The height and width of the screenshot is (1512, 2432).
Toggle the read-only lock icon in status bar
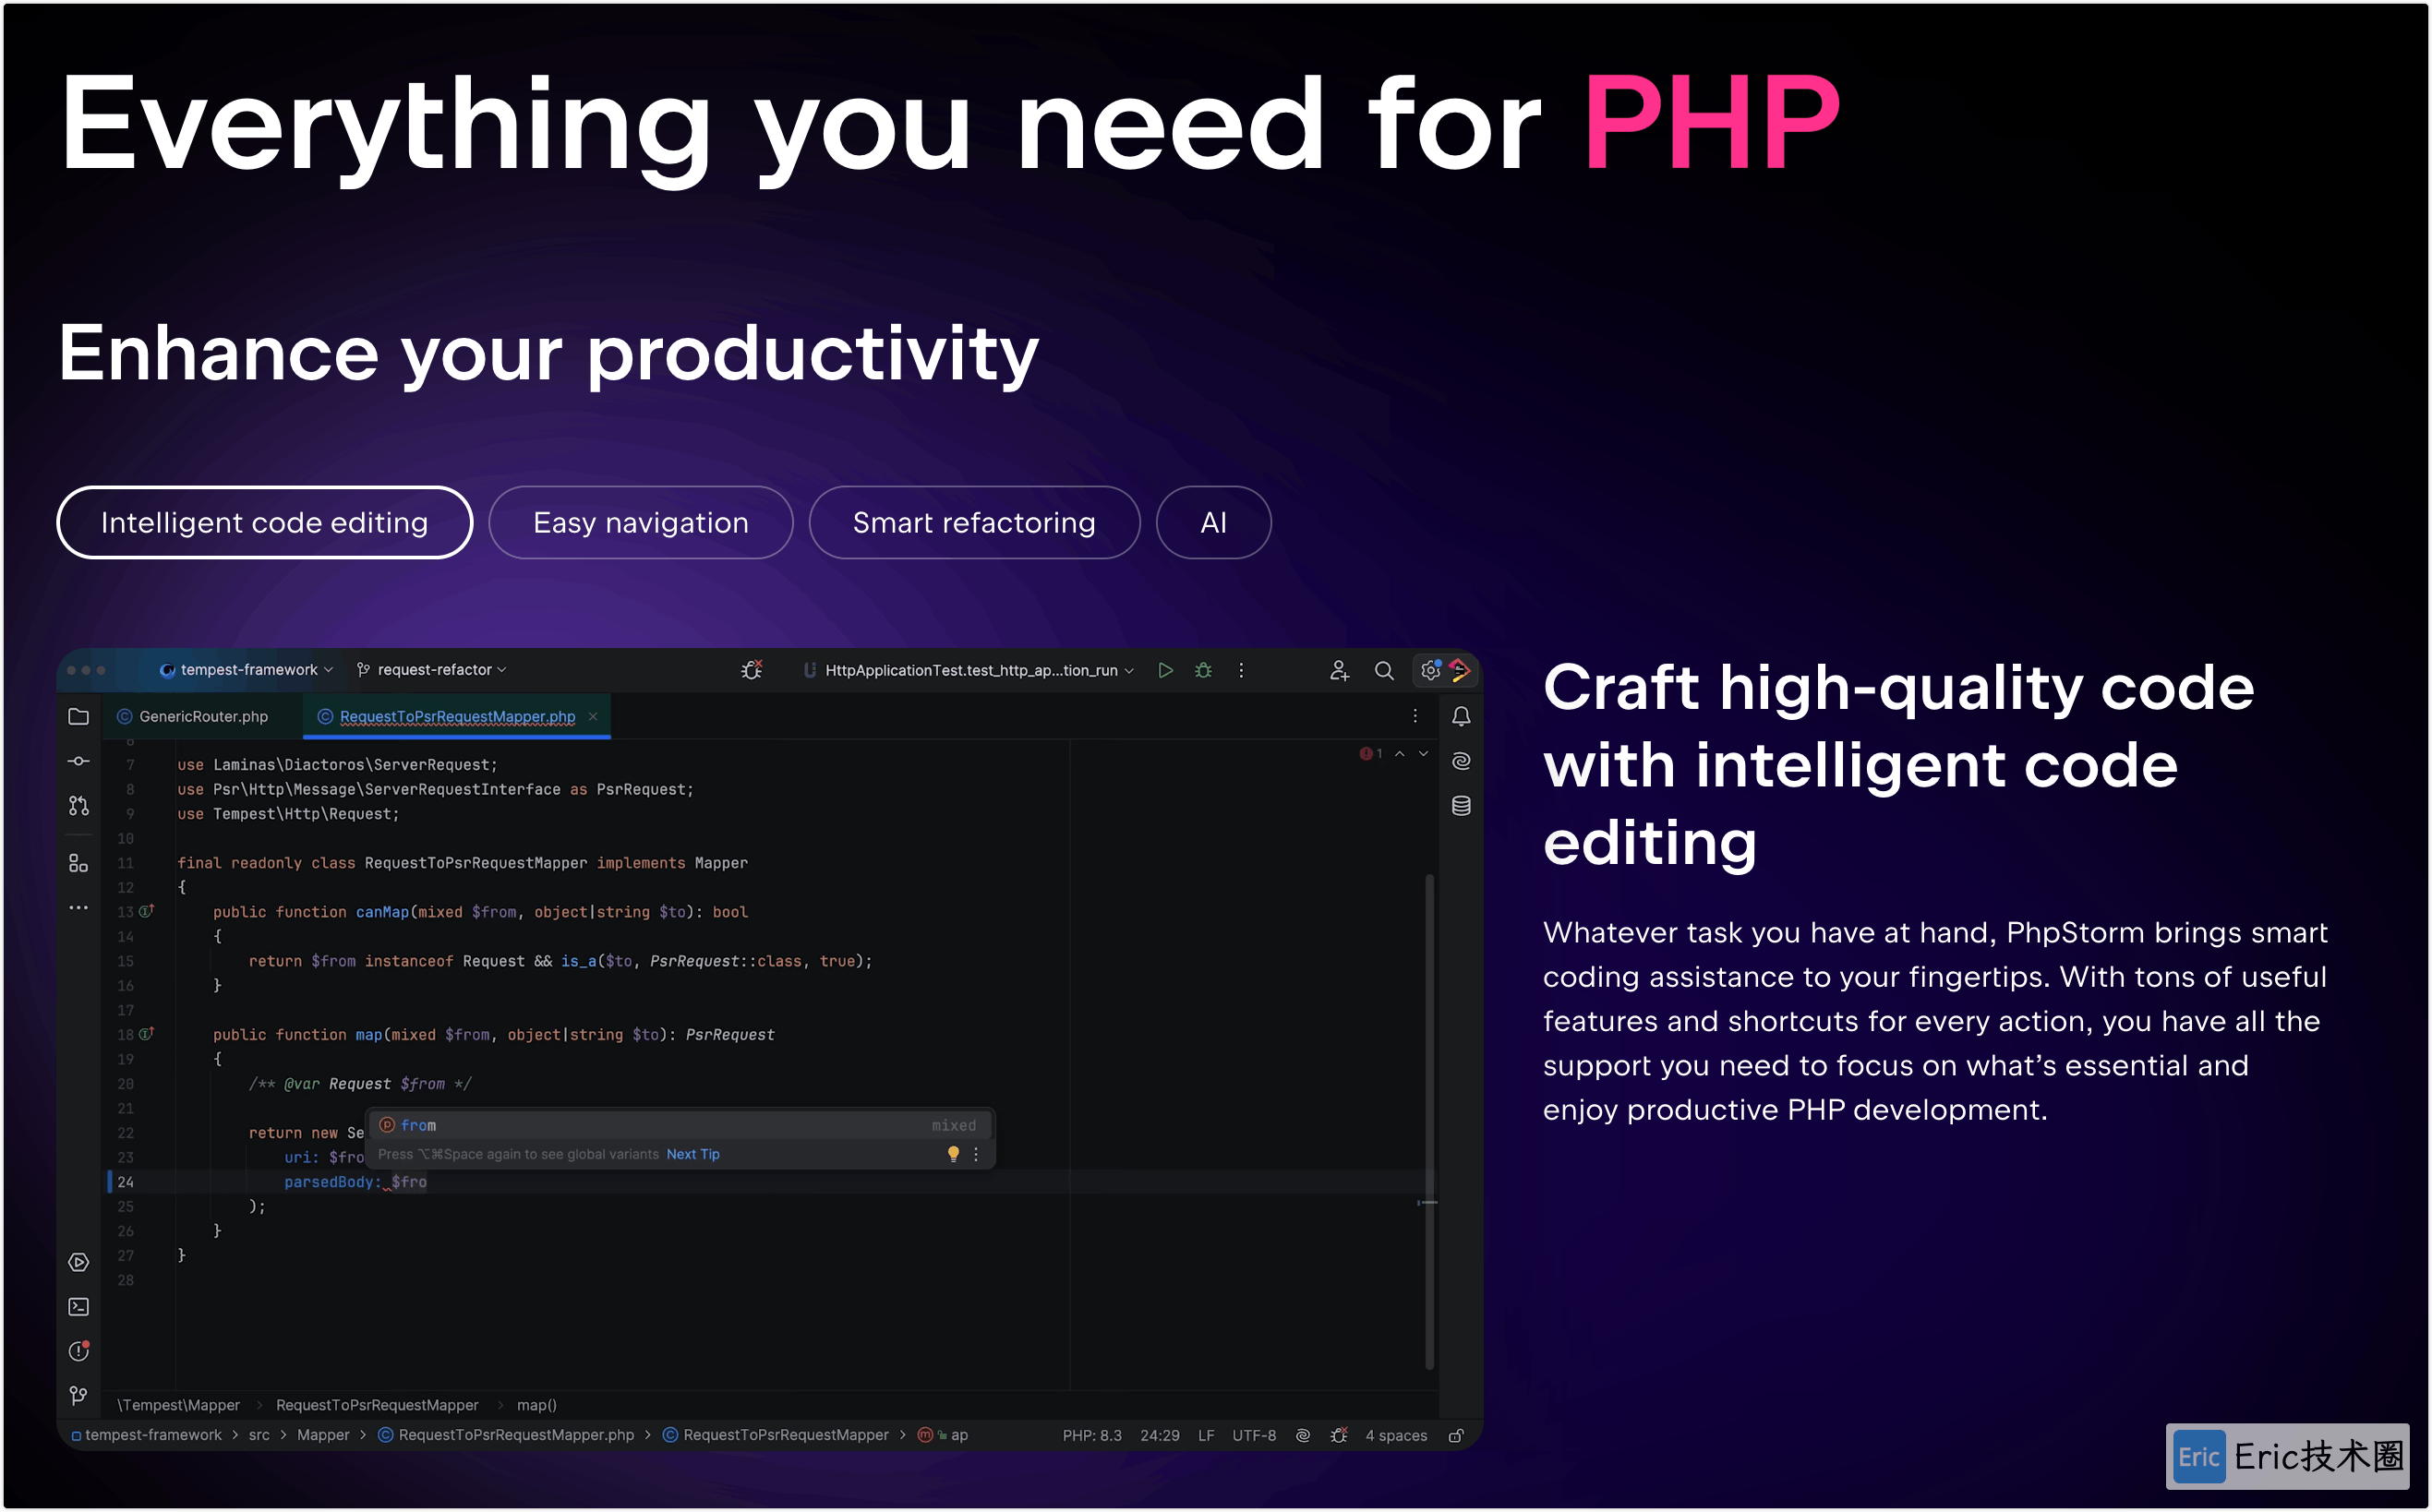(1456, 1435)
